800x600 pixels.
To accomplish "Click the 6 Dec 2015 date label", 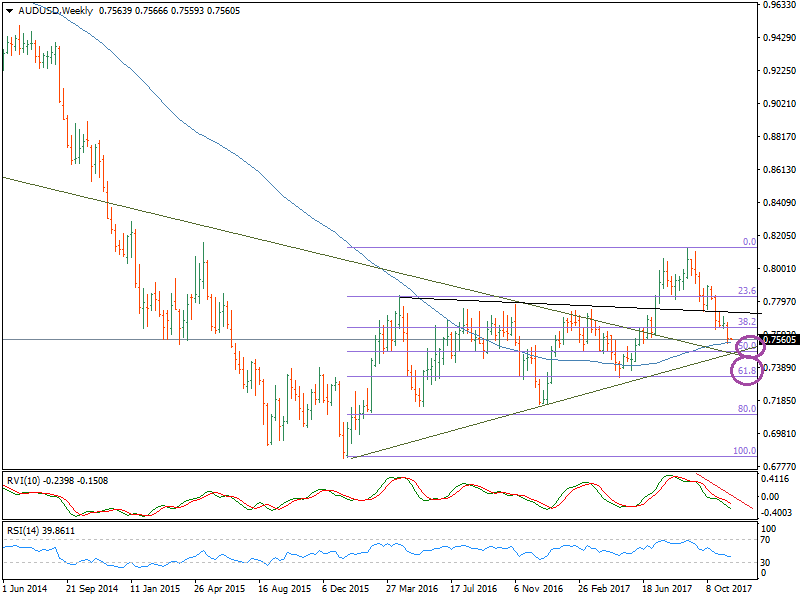I will point(345,589).
